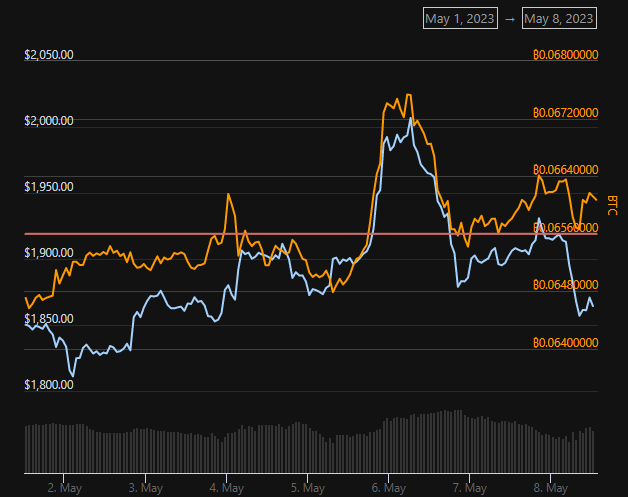Viewport: 628px width, 497px height.
Task: Select the $2,050.00 price axis label
Action: (49, 55)
